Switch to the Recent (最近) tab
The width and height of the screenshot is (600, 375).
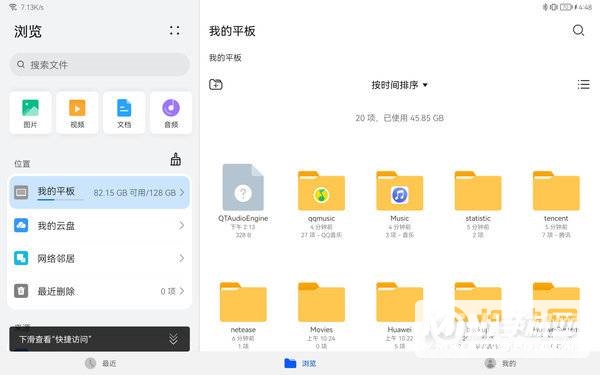101,363
